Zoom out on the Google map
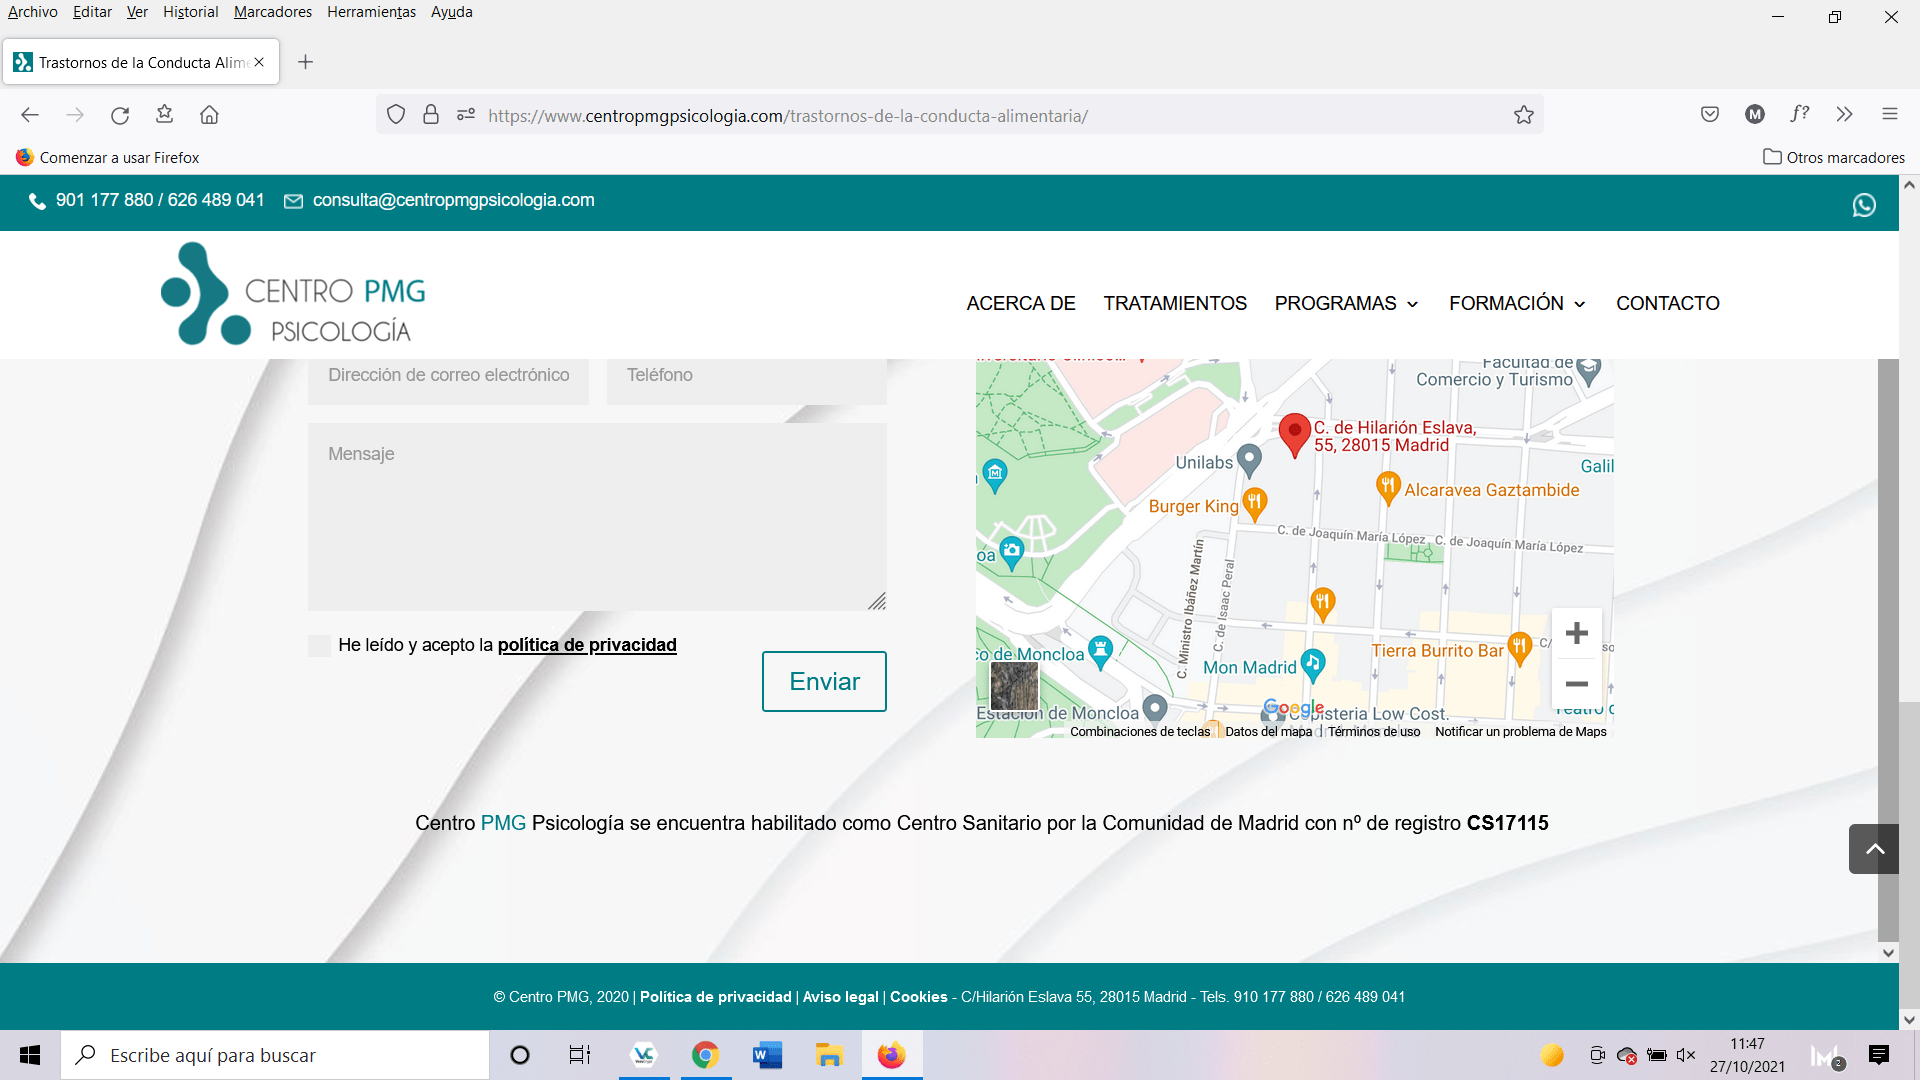1920x1080 pixels. (x=1577, y=684)
